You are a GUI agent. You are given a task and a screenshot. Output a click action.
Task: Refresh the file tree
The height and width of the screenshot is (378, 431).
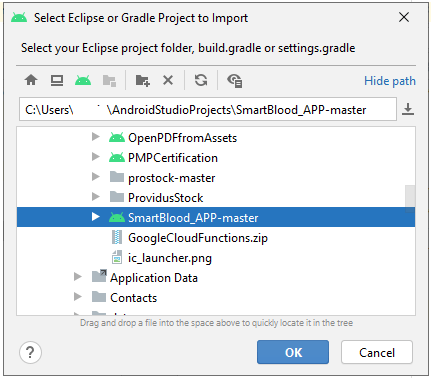pos(201,80)
